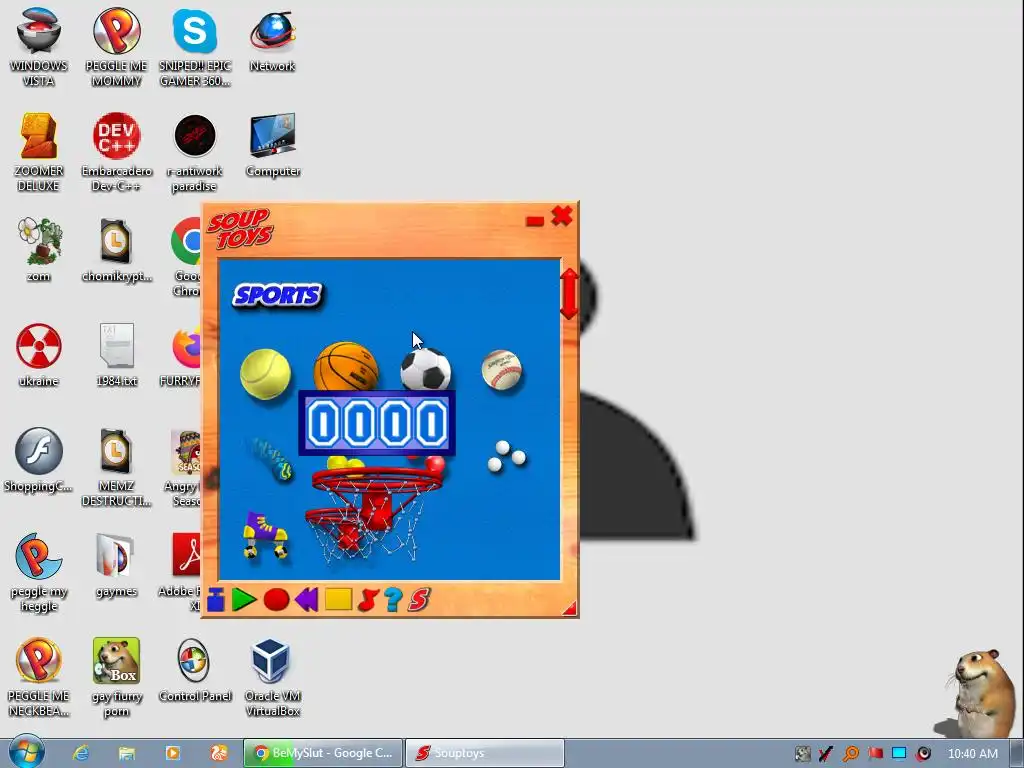Grab the soccer ball toy

tap(426, 370)
